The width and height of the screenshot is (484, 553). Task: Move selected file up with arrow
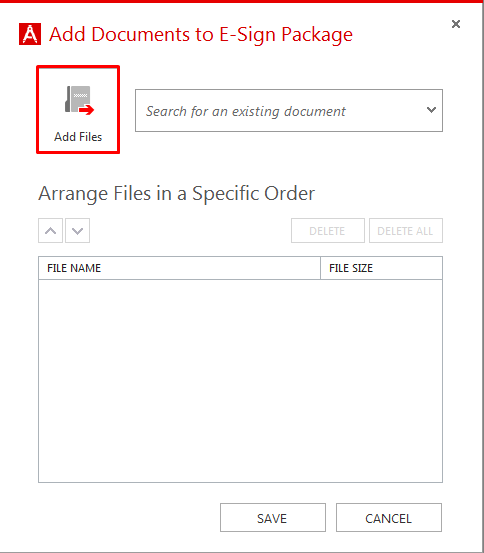(x=50, y=231)
